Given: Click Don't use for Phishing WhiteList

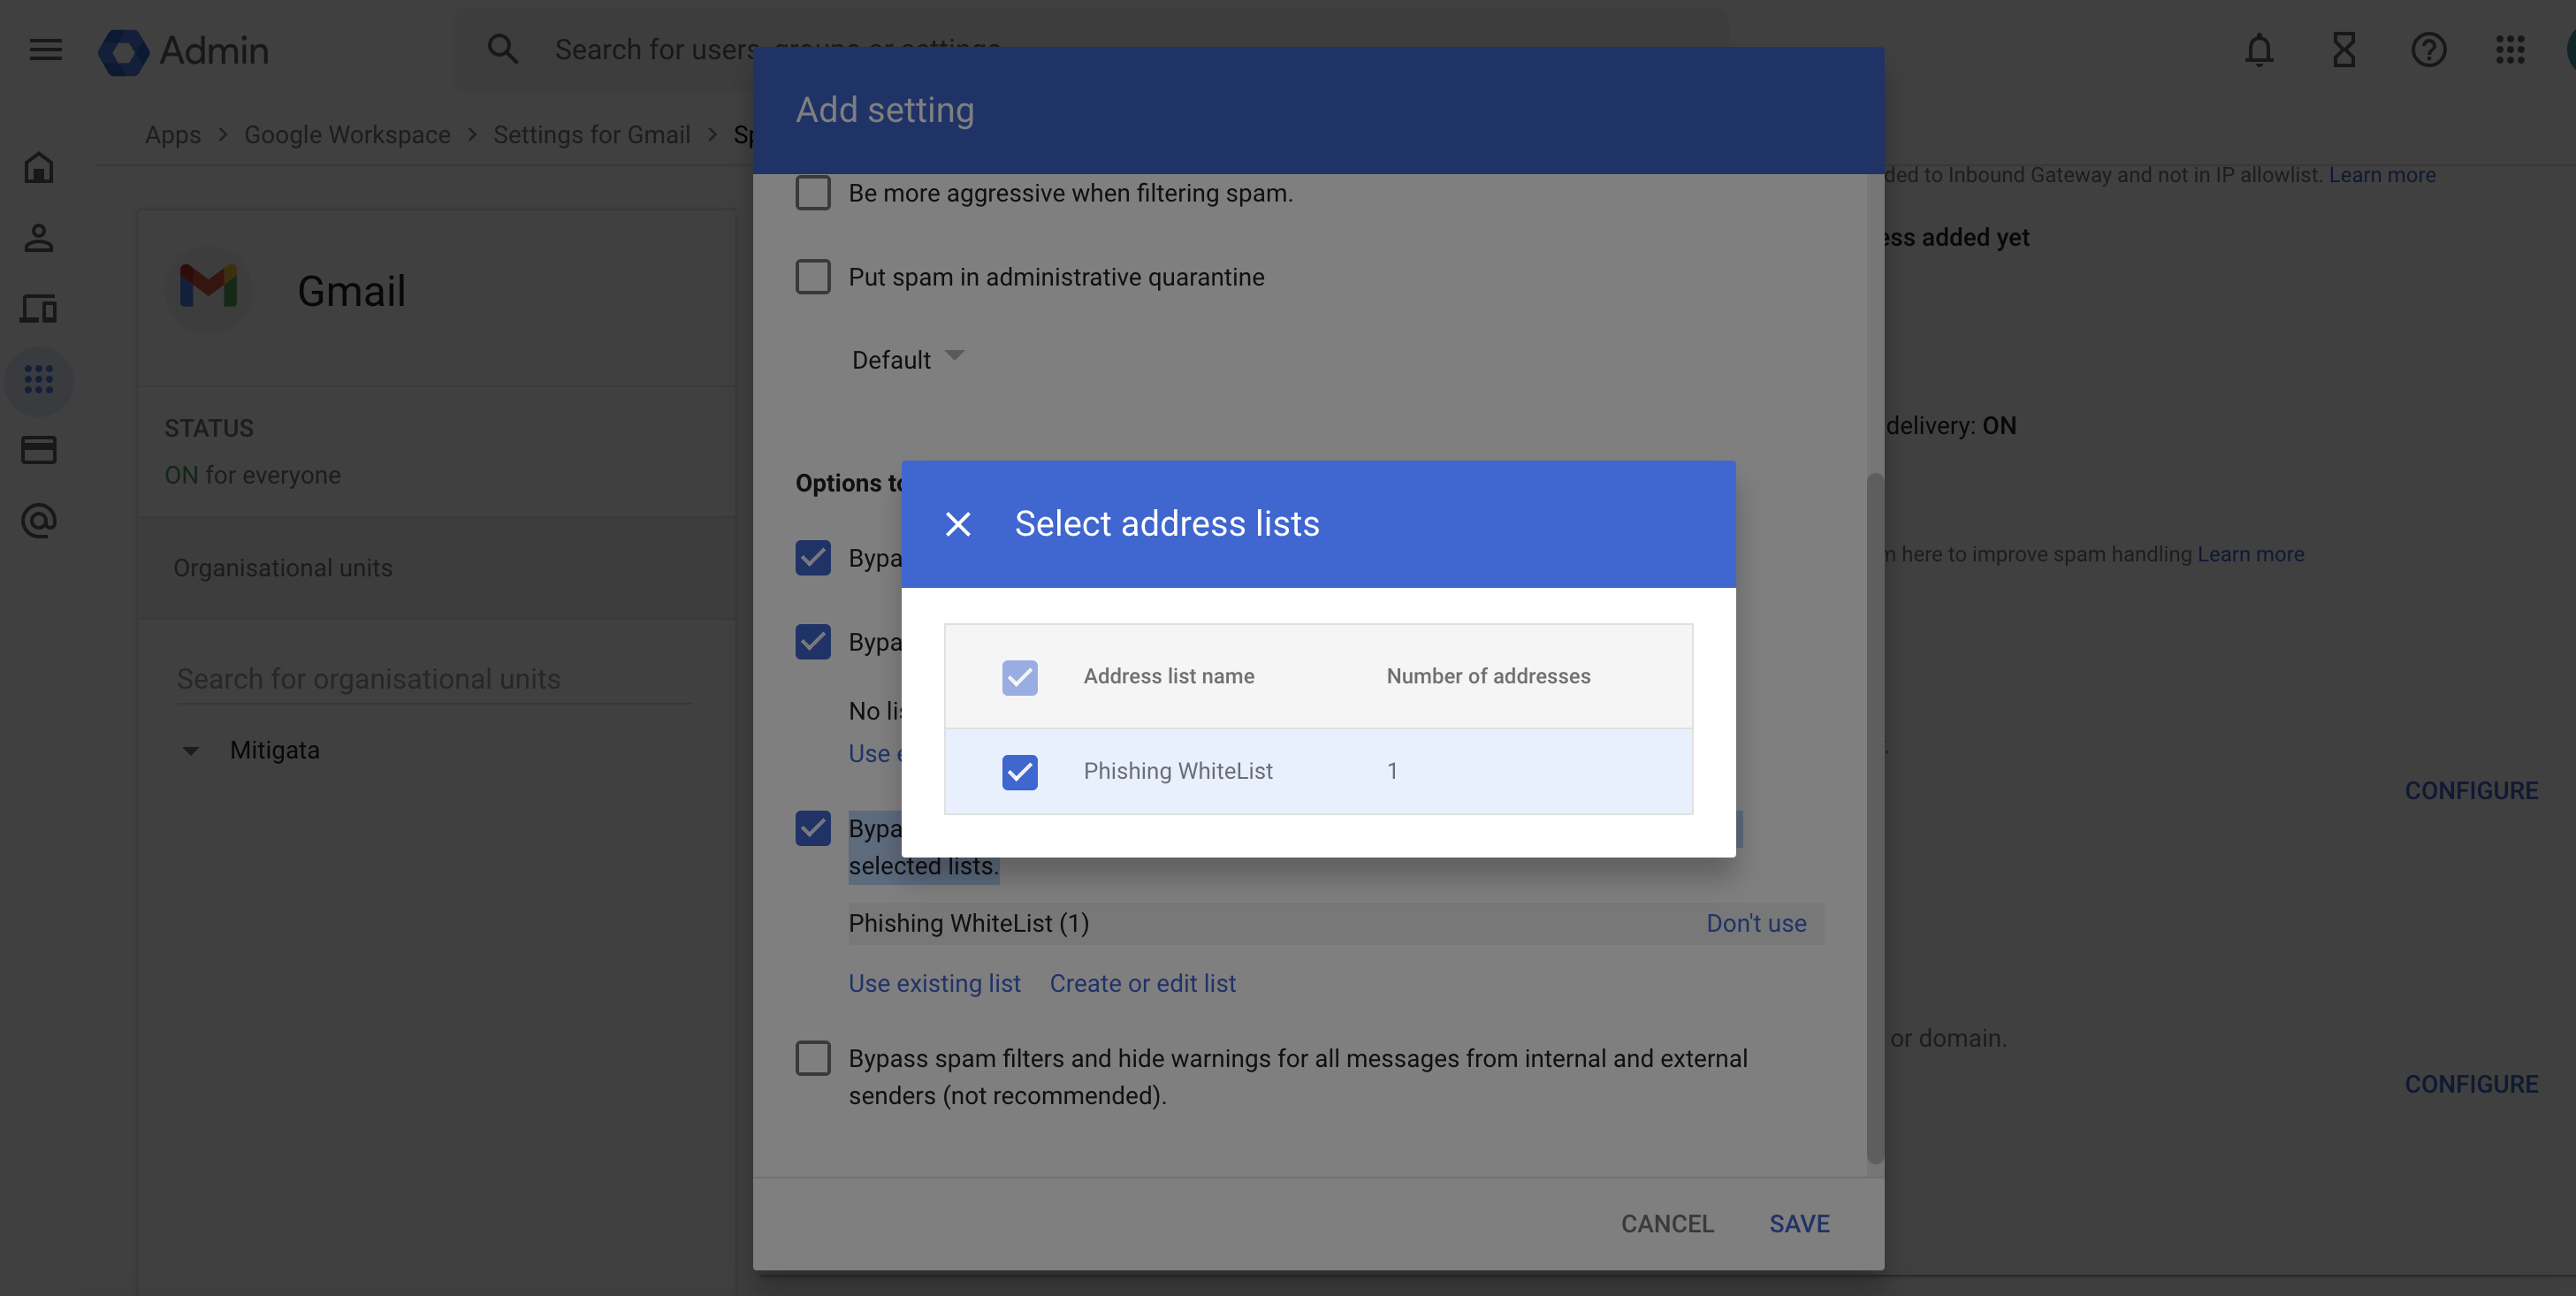Looking at the screenshot, I should click(1757, 921).
